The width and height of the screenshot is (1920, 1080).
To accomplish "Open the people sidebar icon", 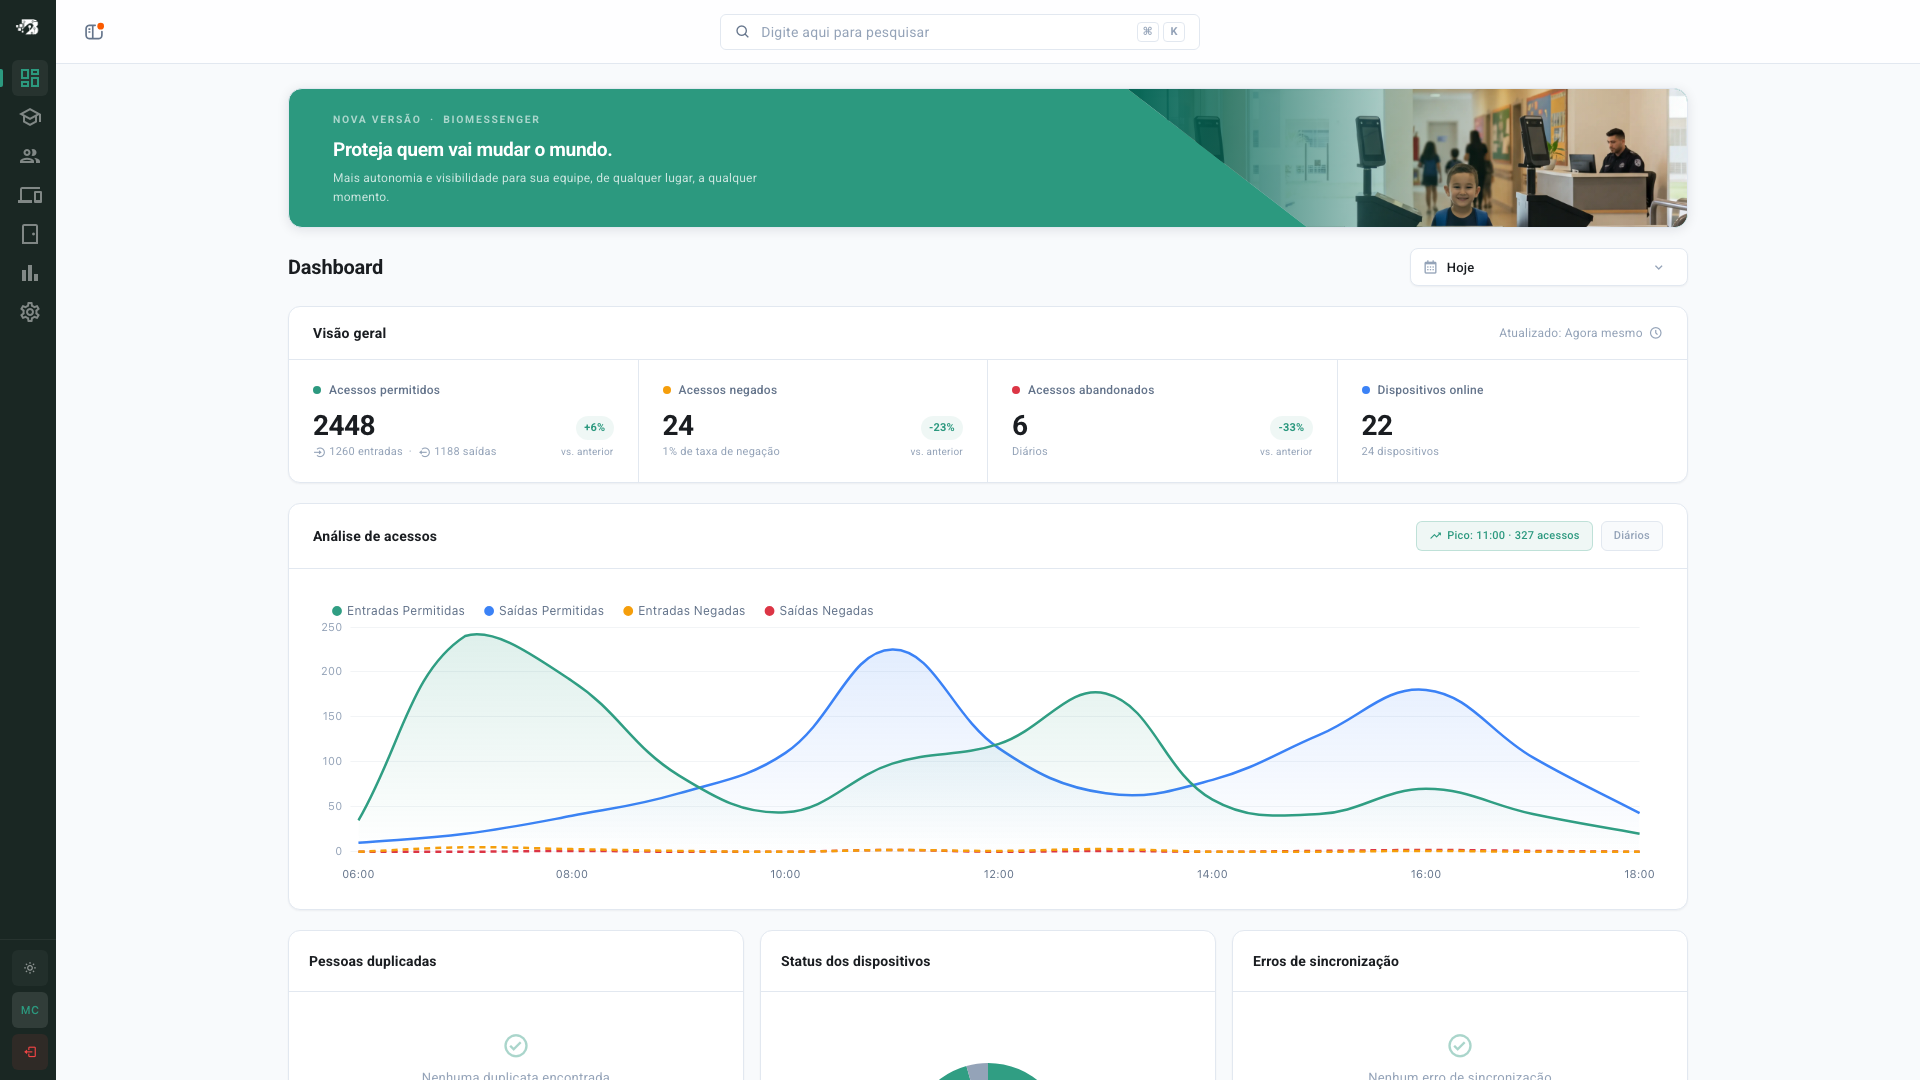I will click(x=30, y=156).
